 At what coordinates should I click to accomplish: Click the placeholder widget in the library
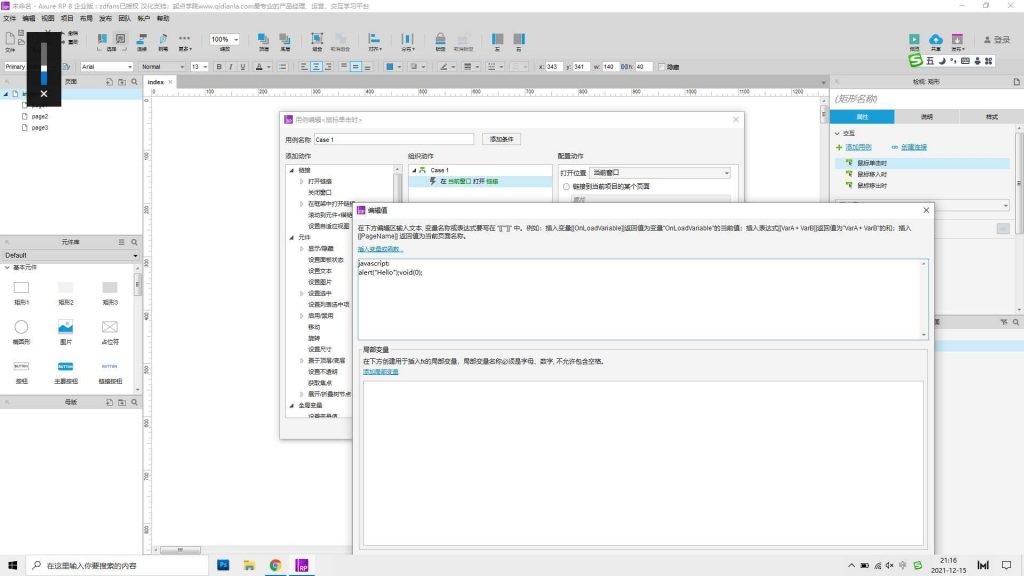pyautogui.click(x=109, y=327)
